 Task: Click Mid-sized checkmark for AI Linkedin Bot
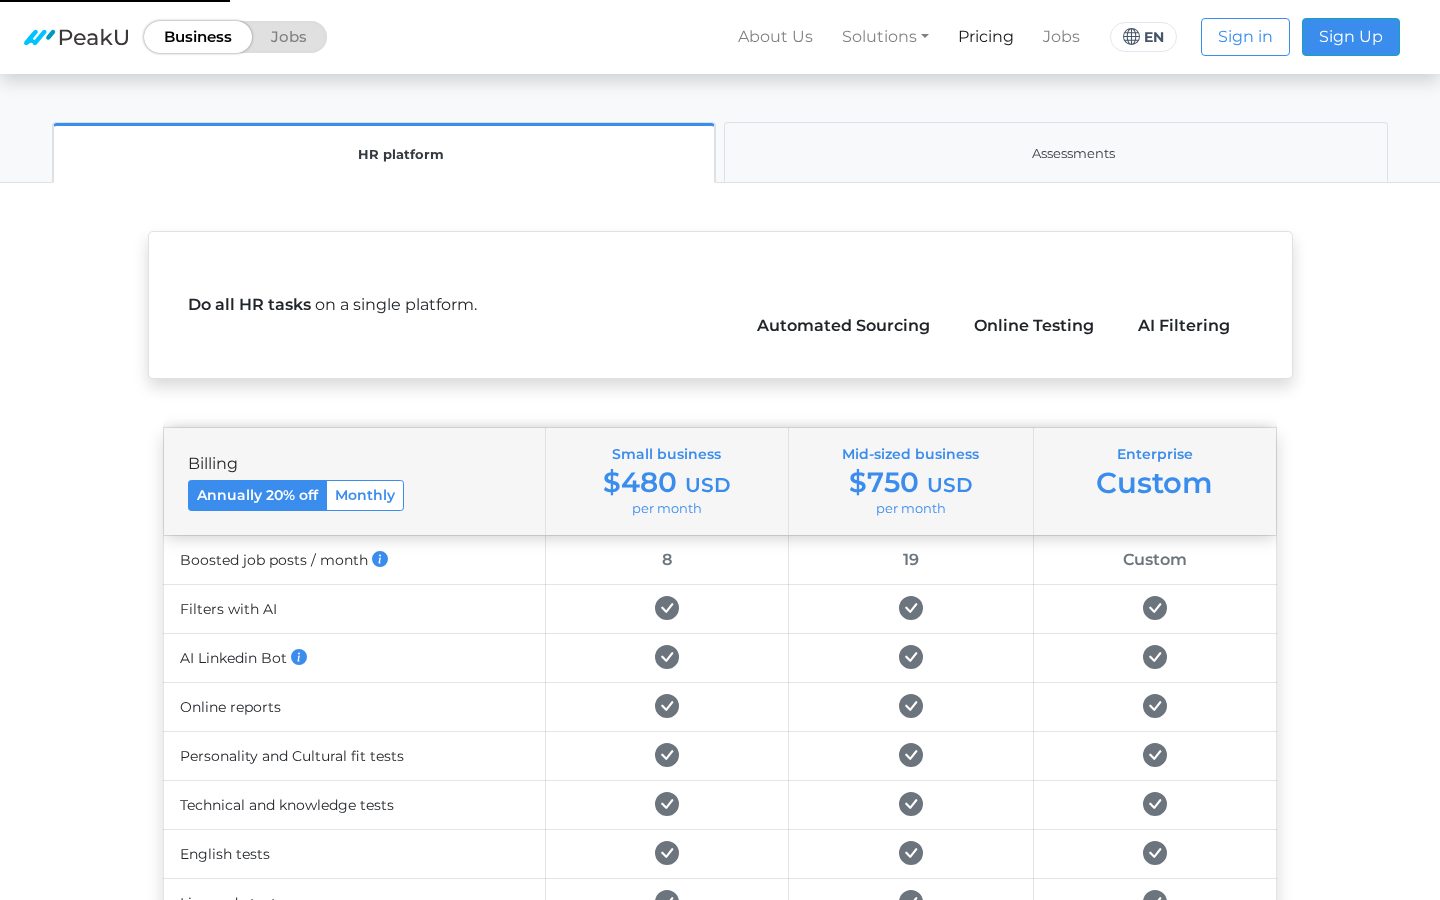pos(911,657)
